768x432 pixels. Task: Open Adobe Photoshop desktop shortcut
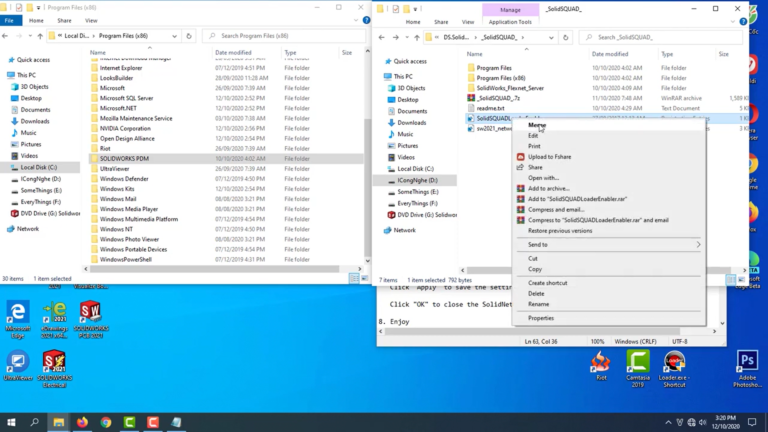click(747, 368)
